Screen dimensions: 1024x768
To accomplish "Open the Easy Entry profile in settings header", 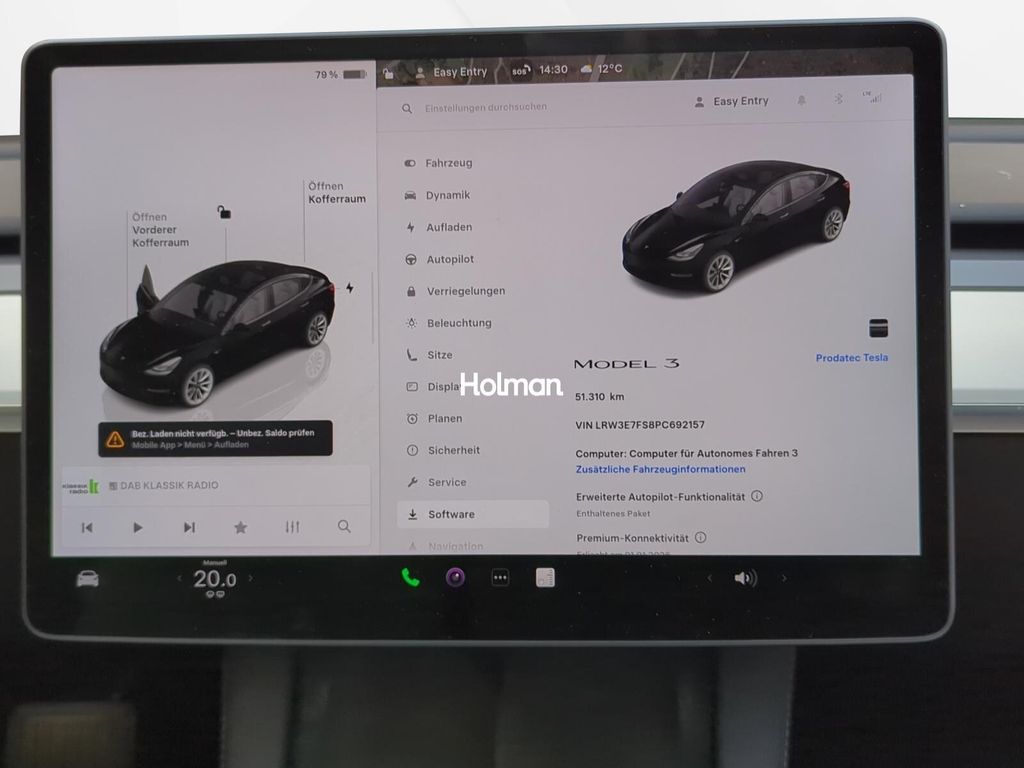I will [731, 101].
